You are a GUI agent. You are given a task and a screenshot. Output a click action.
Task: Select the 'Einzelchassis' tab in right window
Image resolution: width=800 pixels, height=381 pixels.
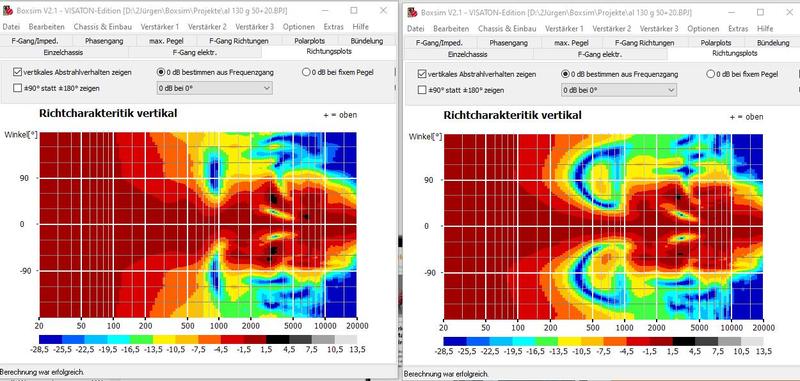[x=467, y=54]
